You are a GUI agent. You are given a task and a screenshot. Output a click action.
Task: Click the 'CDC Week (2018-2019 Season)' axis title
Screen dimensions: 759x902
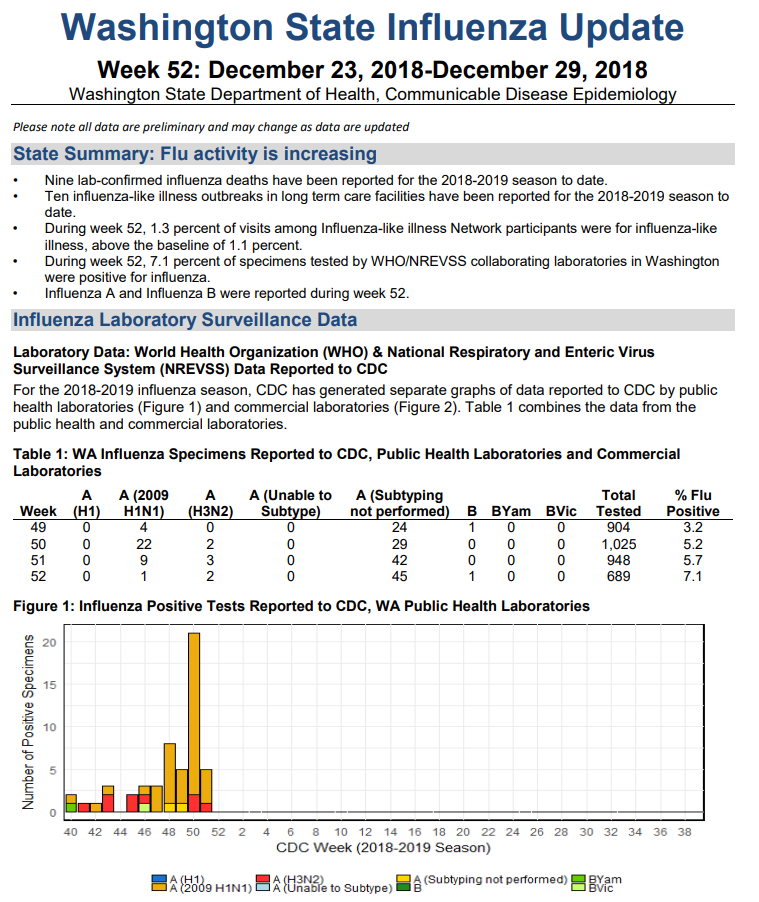385,848
